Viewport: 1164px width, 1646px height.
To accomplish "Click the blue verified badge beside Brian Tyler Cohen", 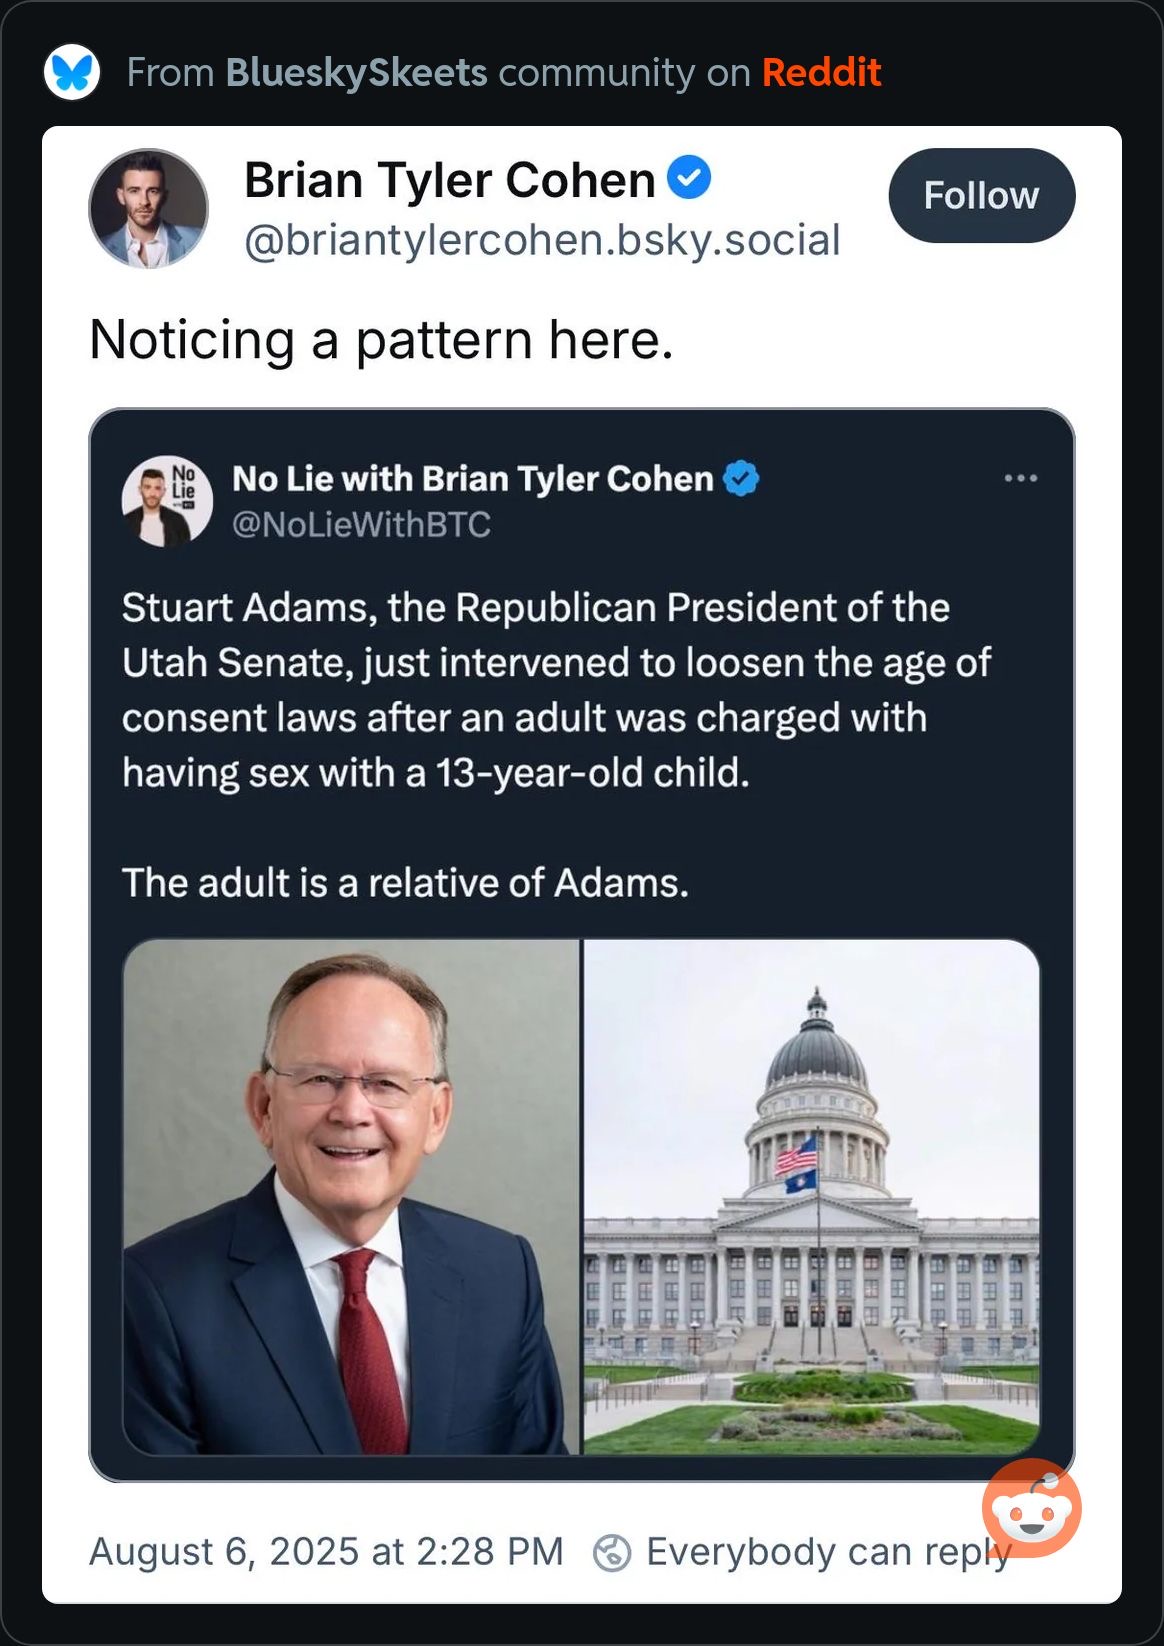I will [688, 177].
